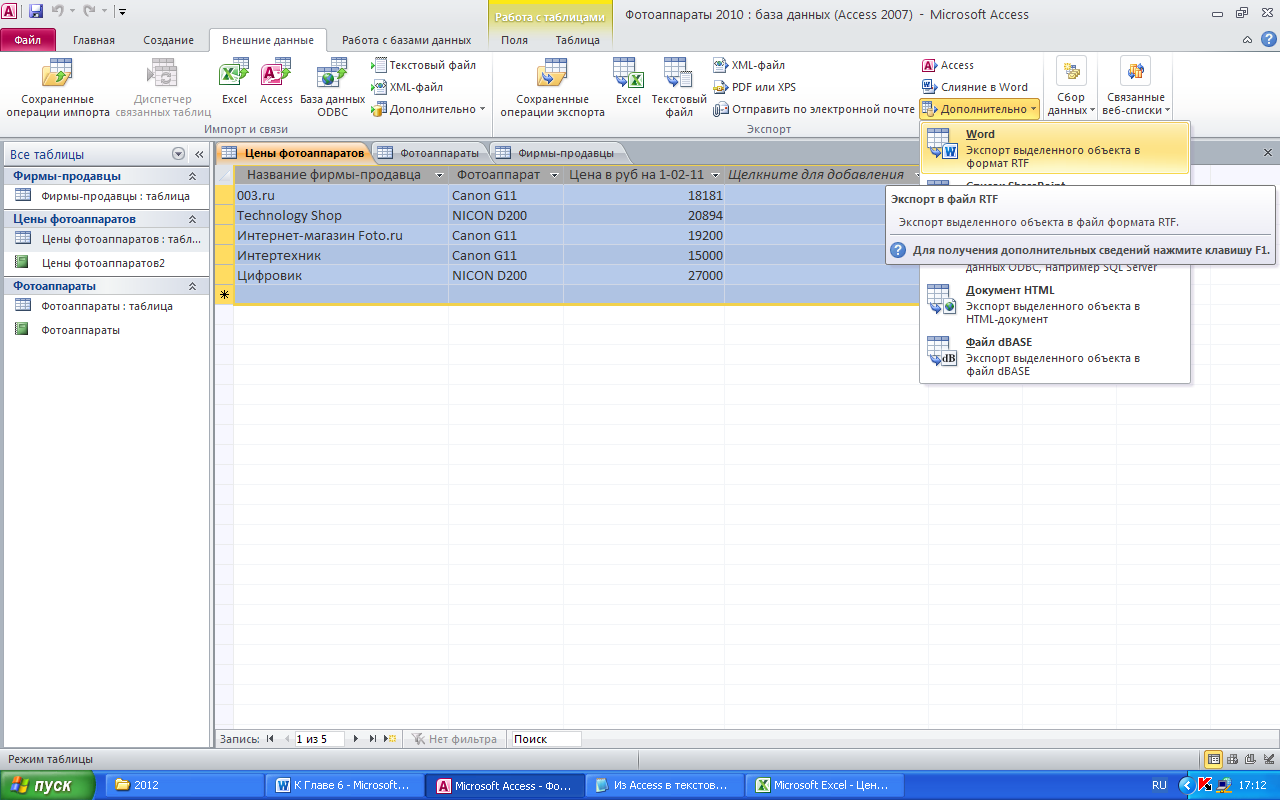Open Фотоаппараты : таблица item
The image size is (1280, 800).
[106, 306]
